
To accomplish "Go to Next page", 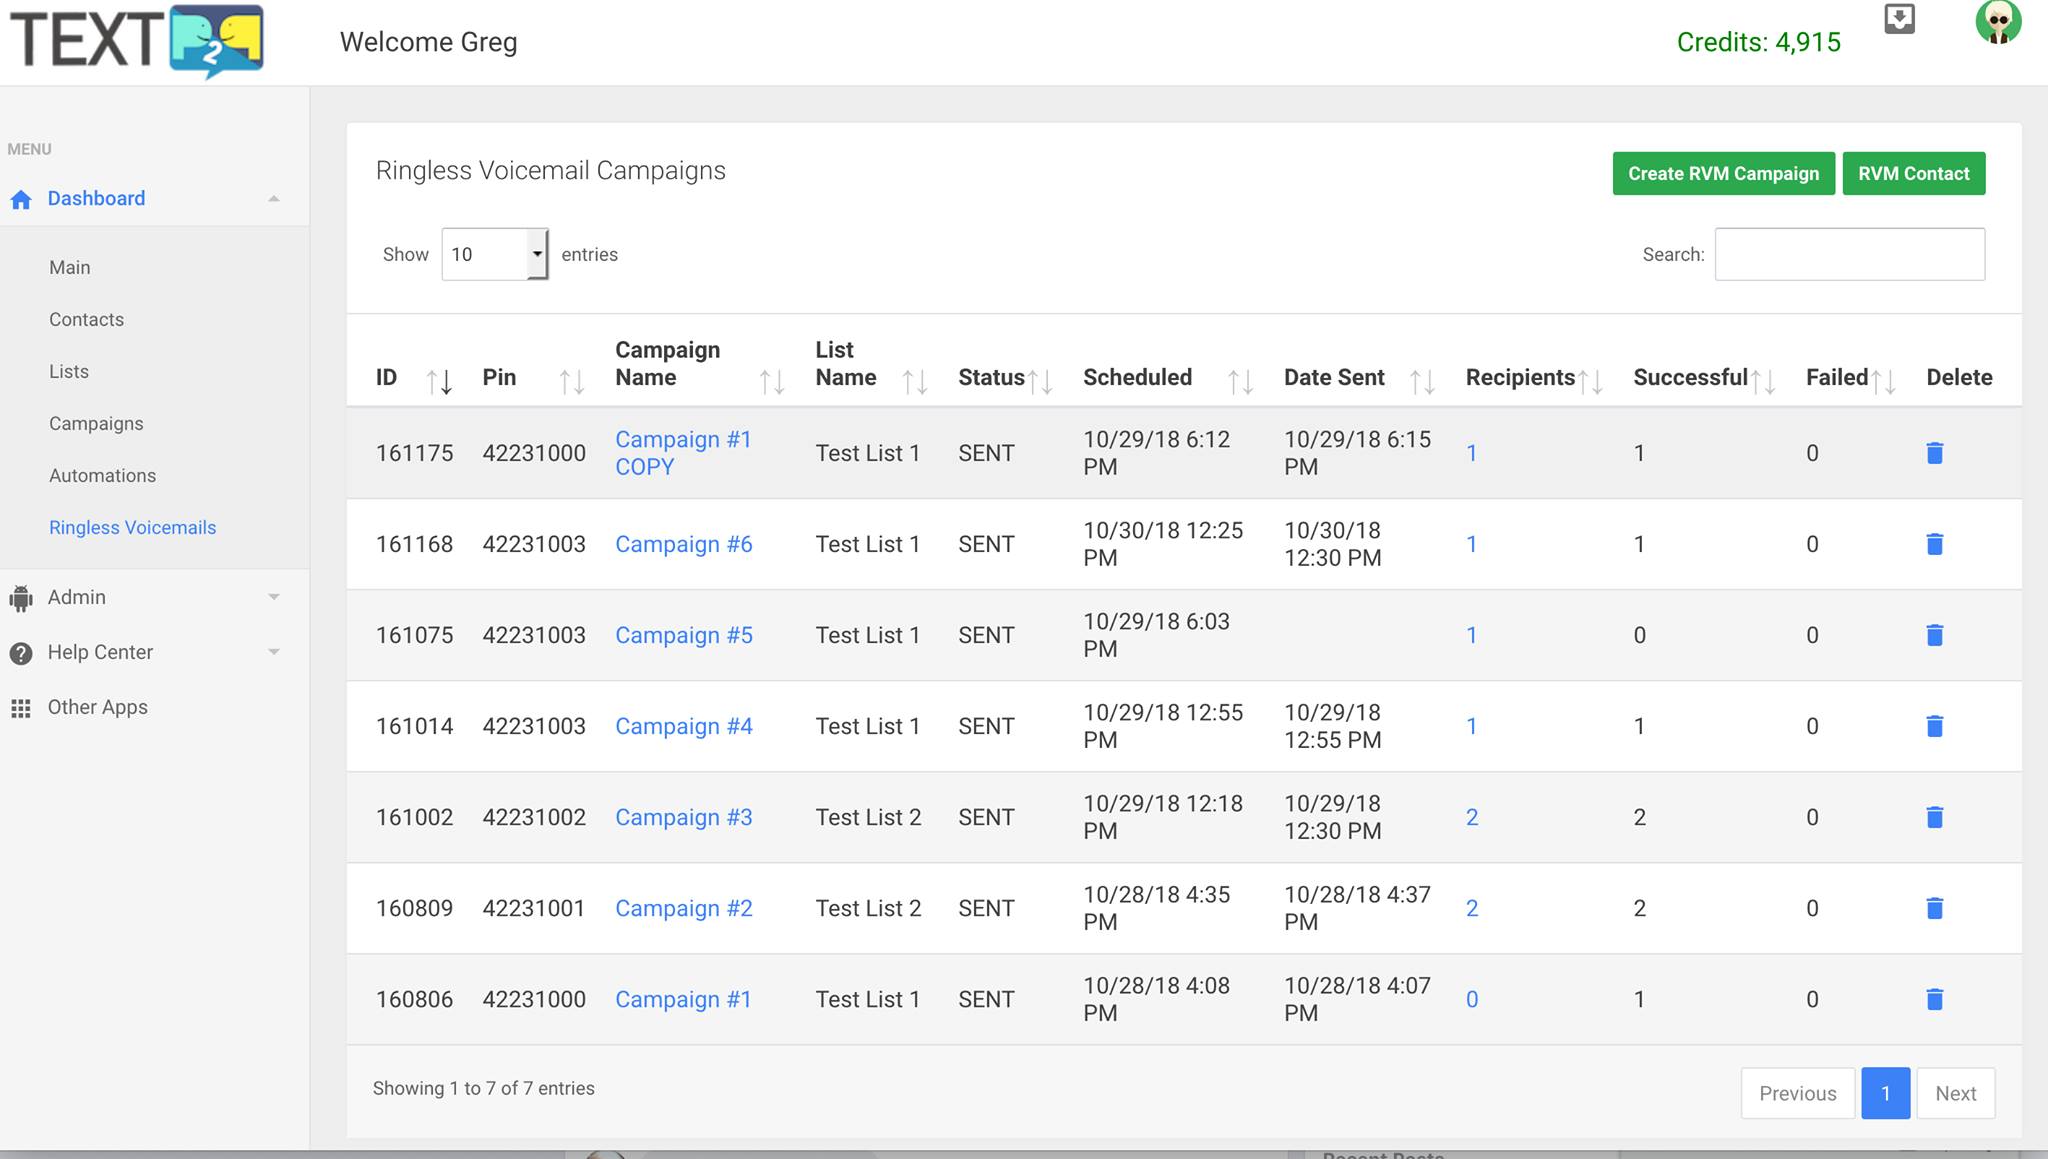I will 1955,1093.
